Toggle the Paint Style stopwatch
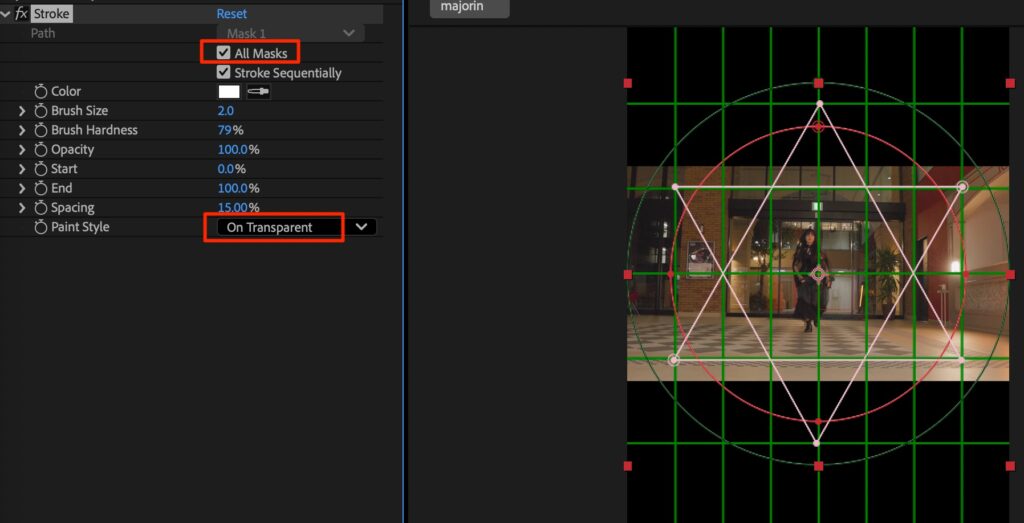Screen dimensions: 1024x523 [41, 227]
